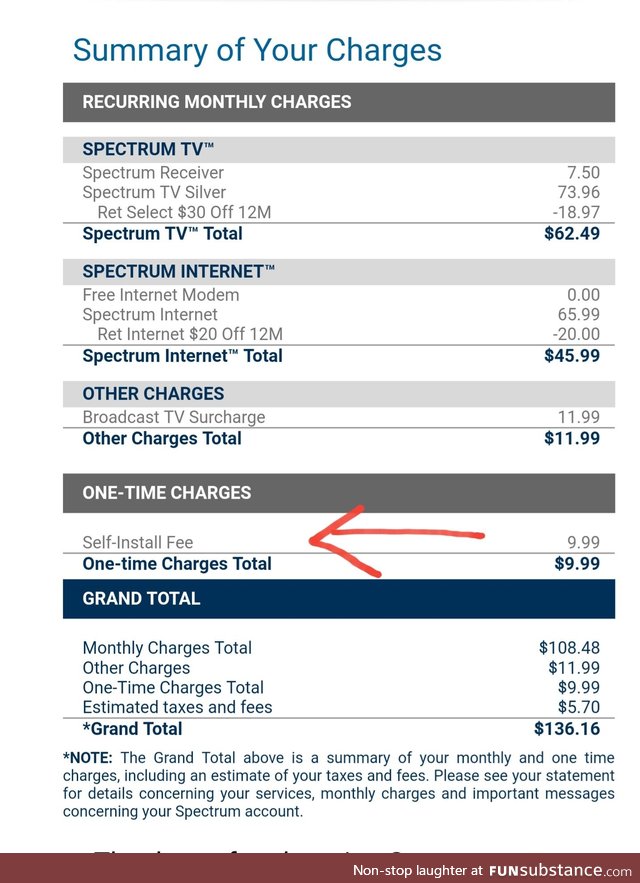
Task: Click the Summary of Your Charges heading
Action: 257,50
